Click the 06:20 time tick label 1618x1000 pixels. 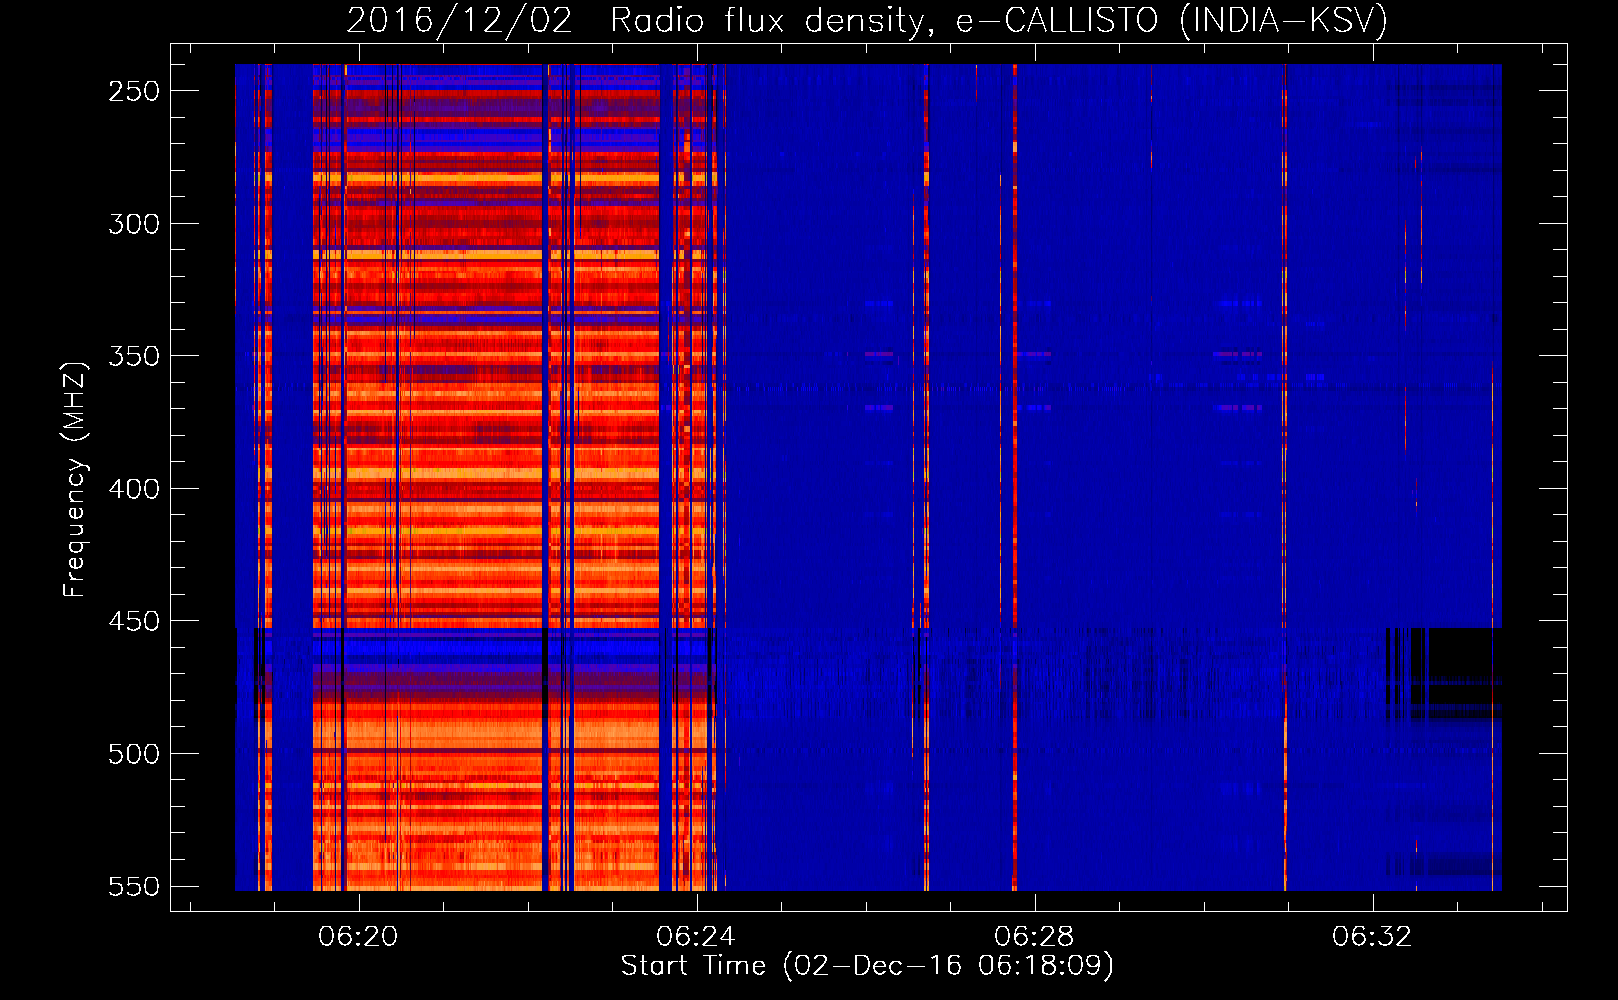(358, 937)
